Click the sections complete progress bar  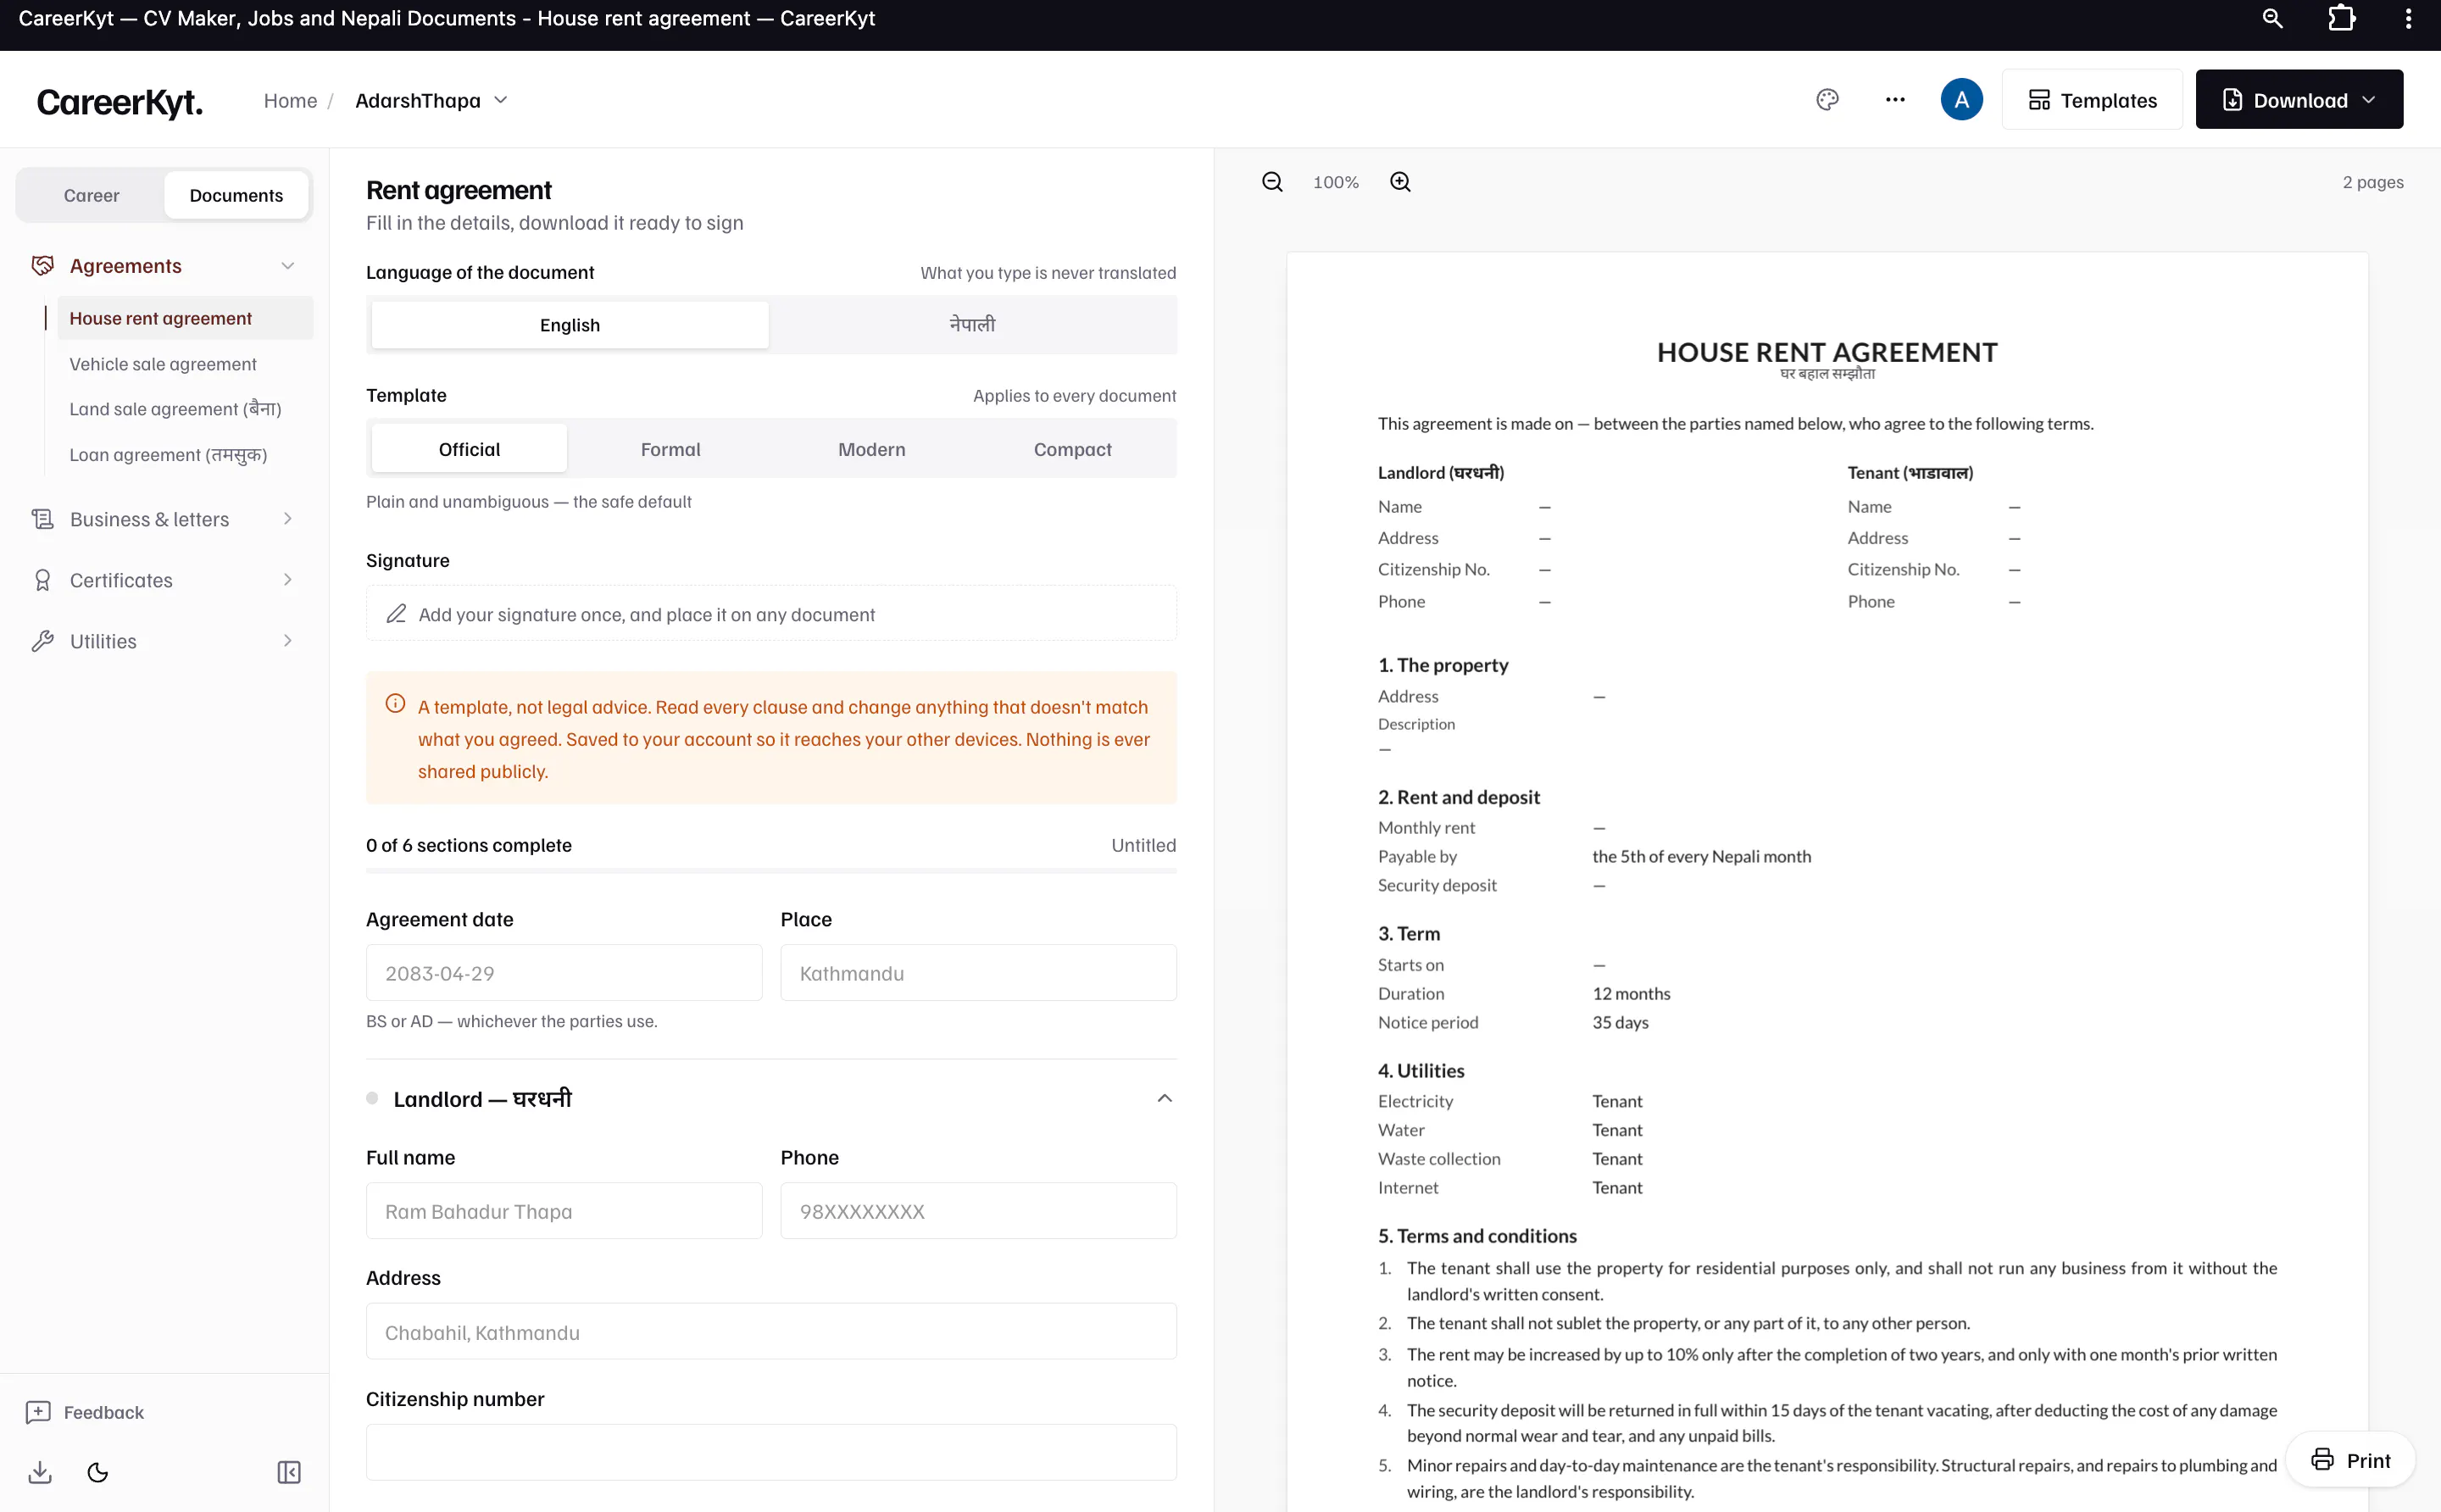pos(771,871)
